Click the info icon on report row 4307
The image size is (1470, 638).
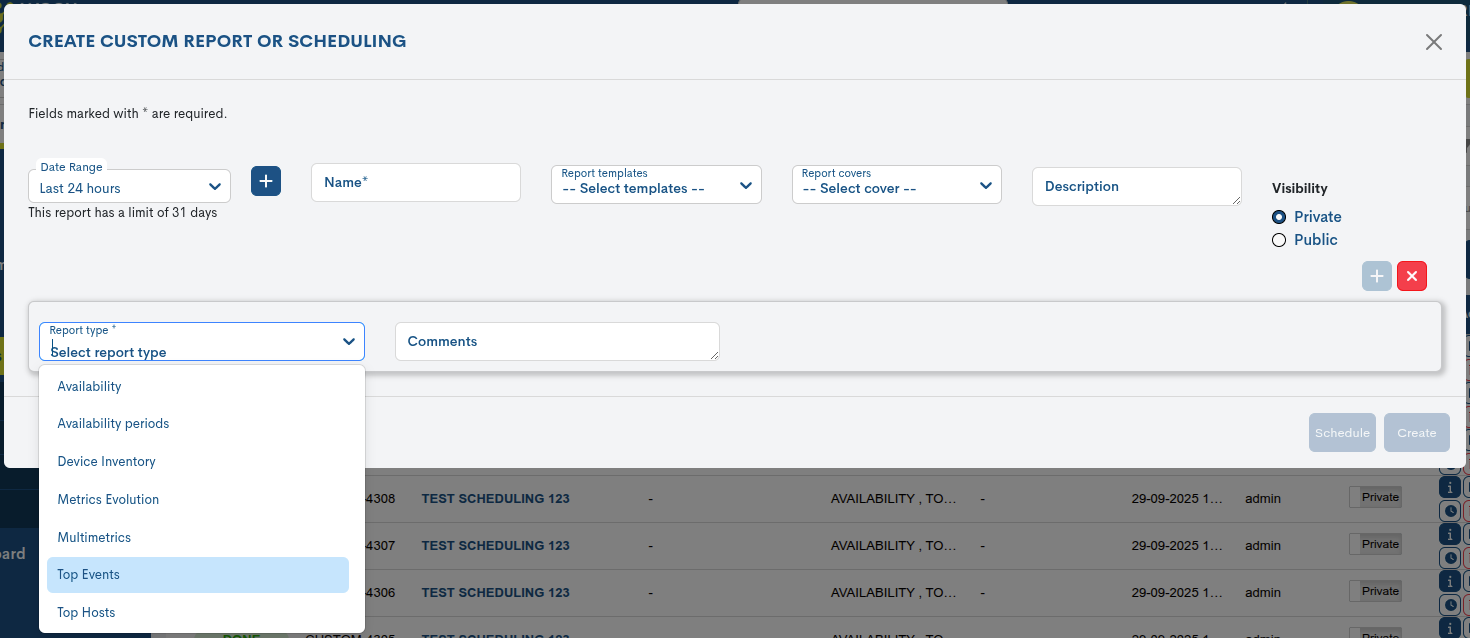click(x=1450, y=533)
